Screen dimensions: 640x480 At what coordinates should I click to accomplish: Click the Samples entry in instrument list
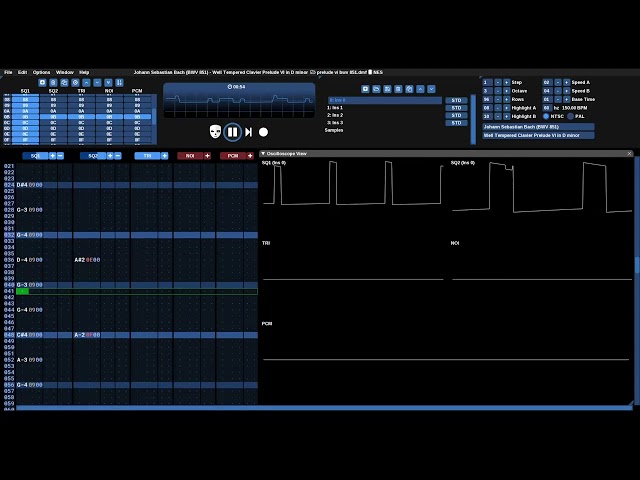[x=333, y=130]
